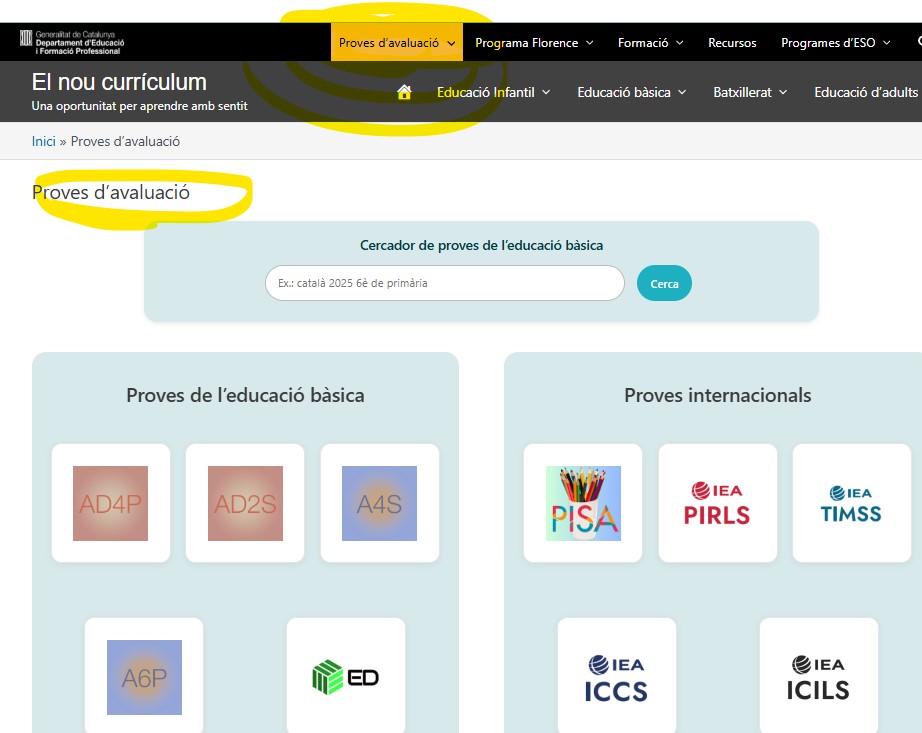Select the A4S test tile

pos(379,503)
